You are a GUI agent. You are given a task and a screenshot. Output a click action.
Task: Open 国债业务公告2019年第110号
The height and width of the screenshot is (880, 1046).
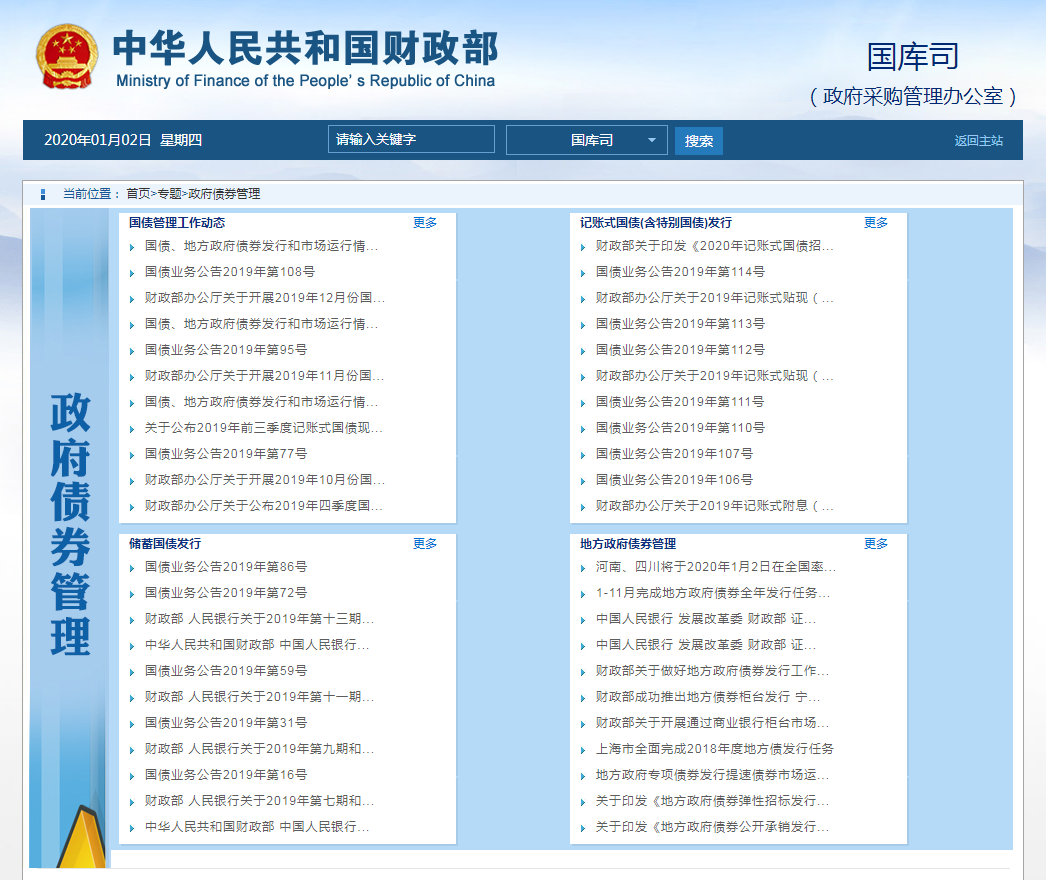[x=680, y=428]
